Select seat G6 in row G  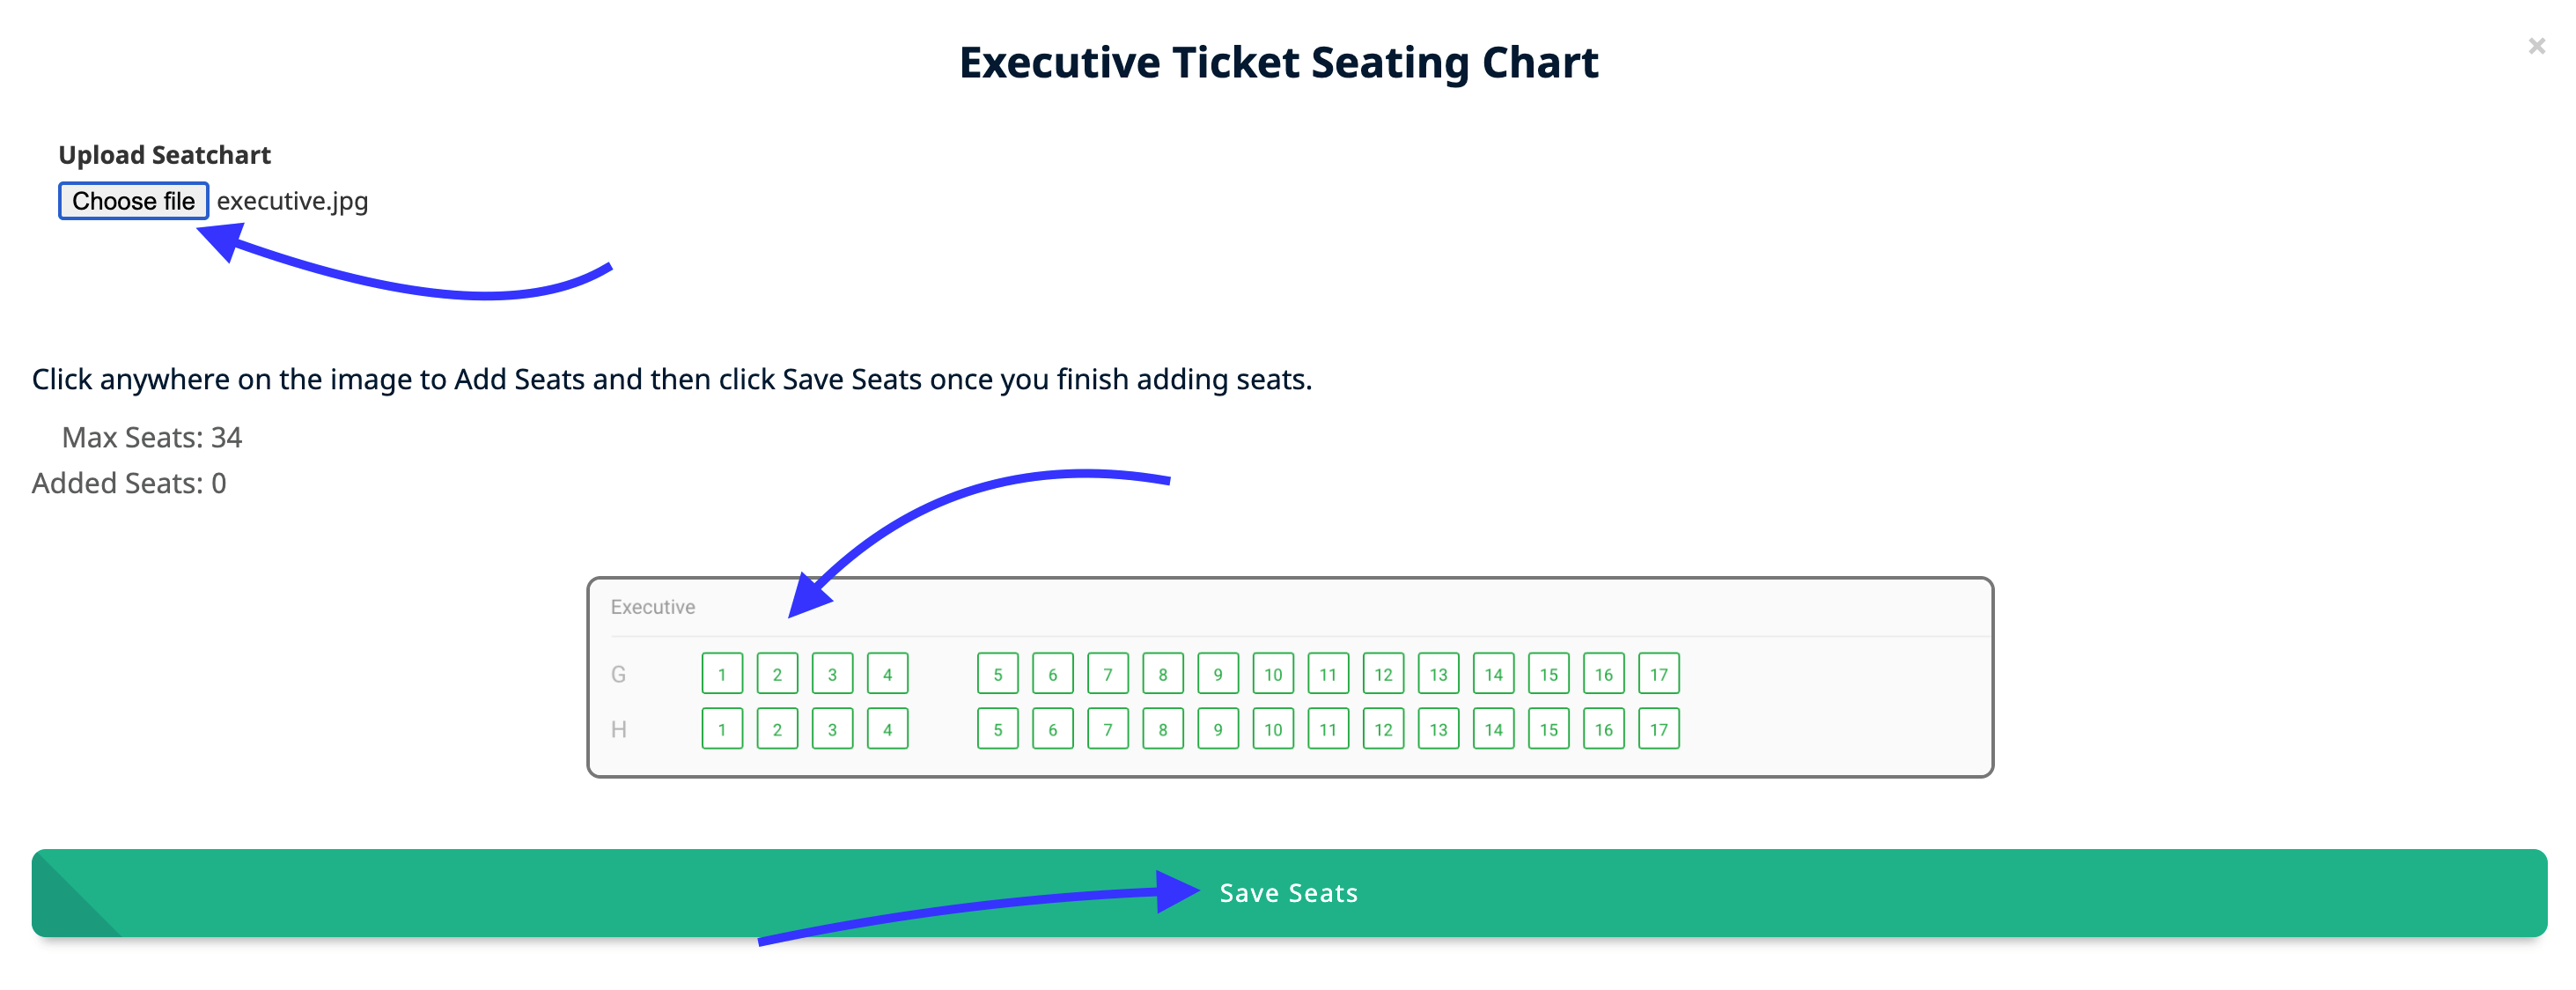[1052, 673]
